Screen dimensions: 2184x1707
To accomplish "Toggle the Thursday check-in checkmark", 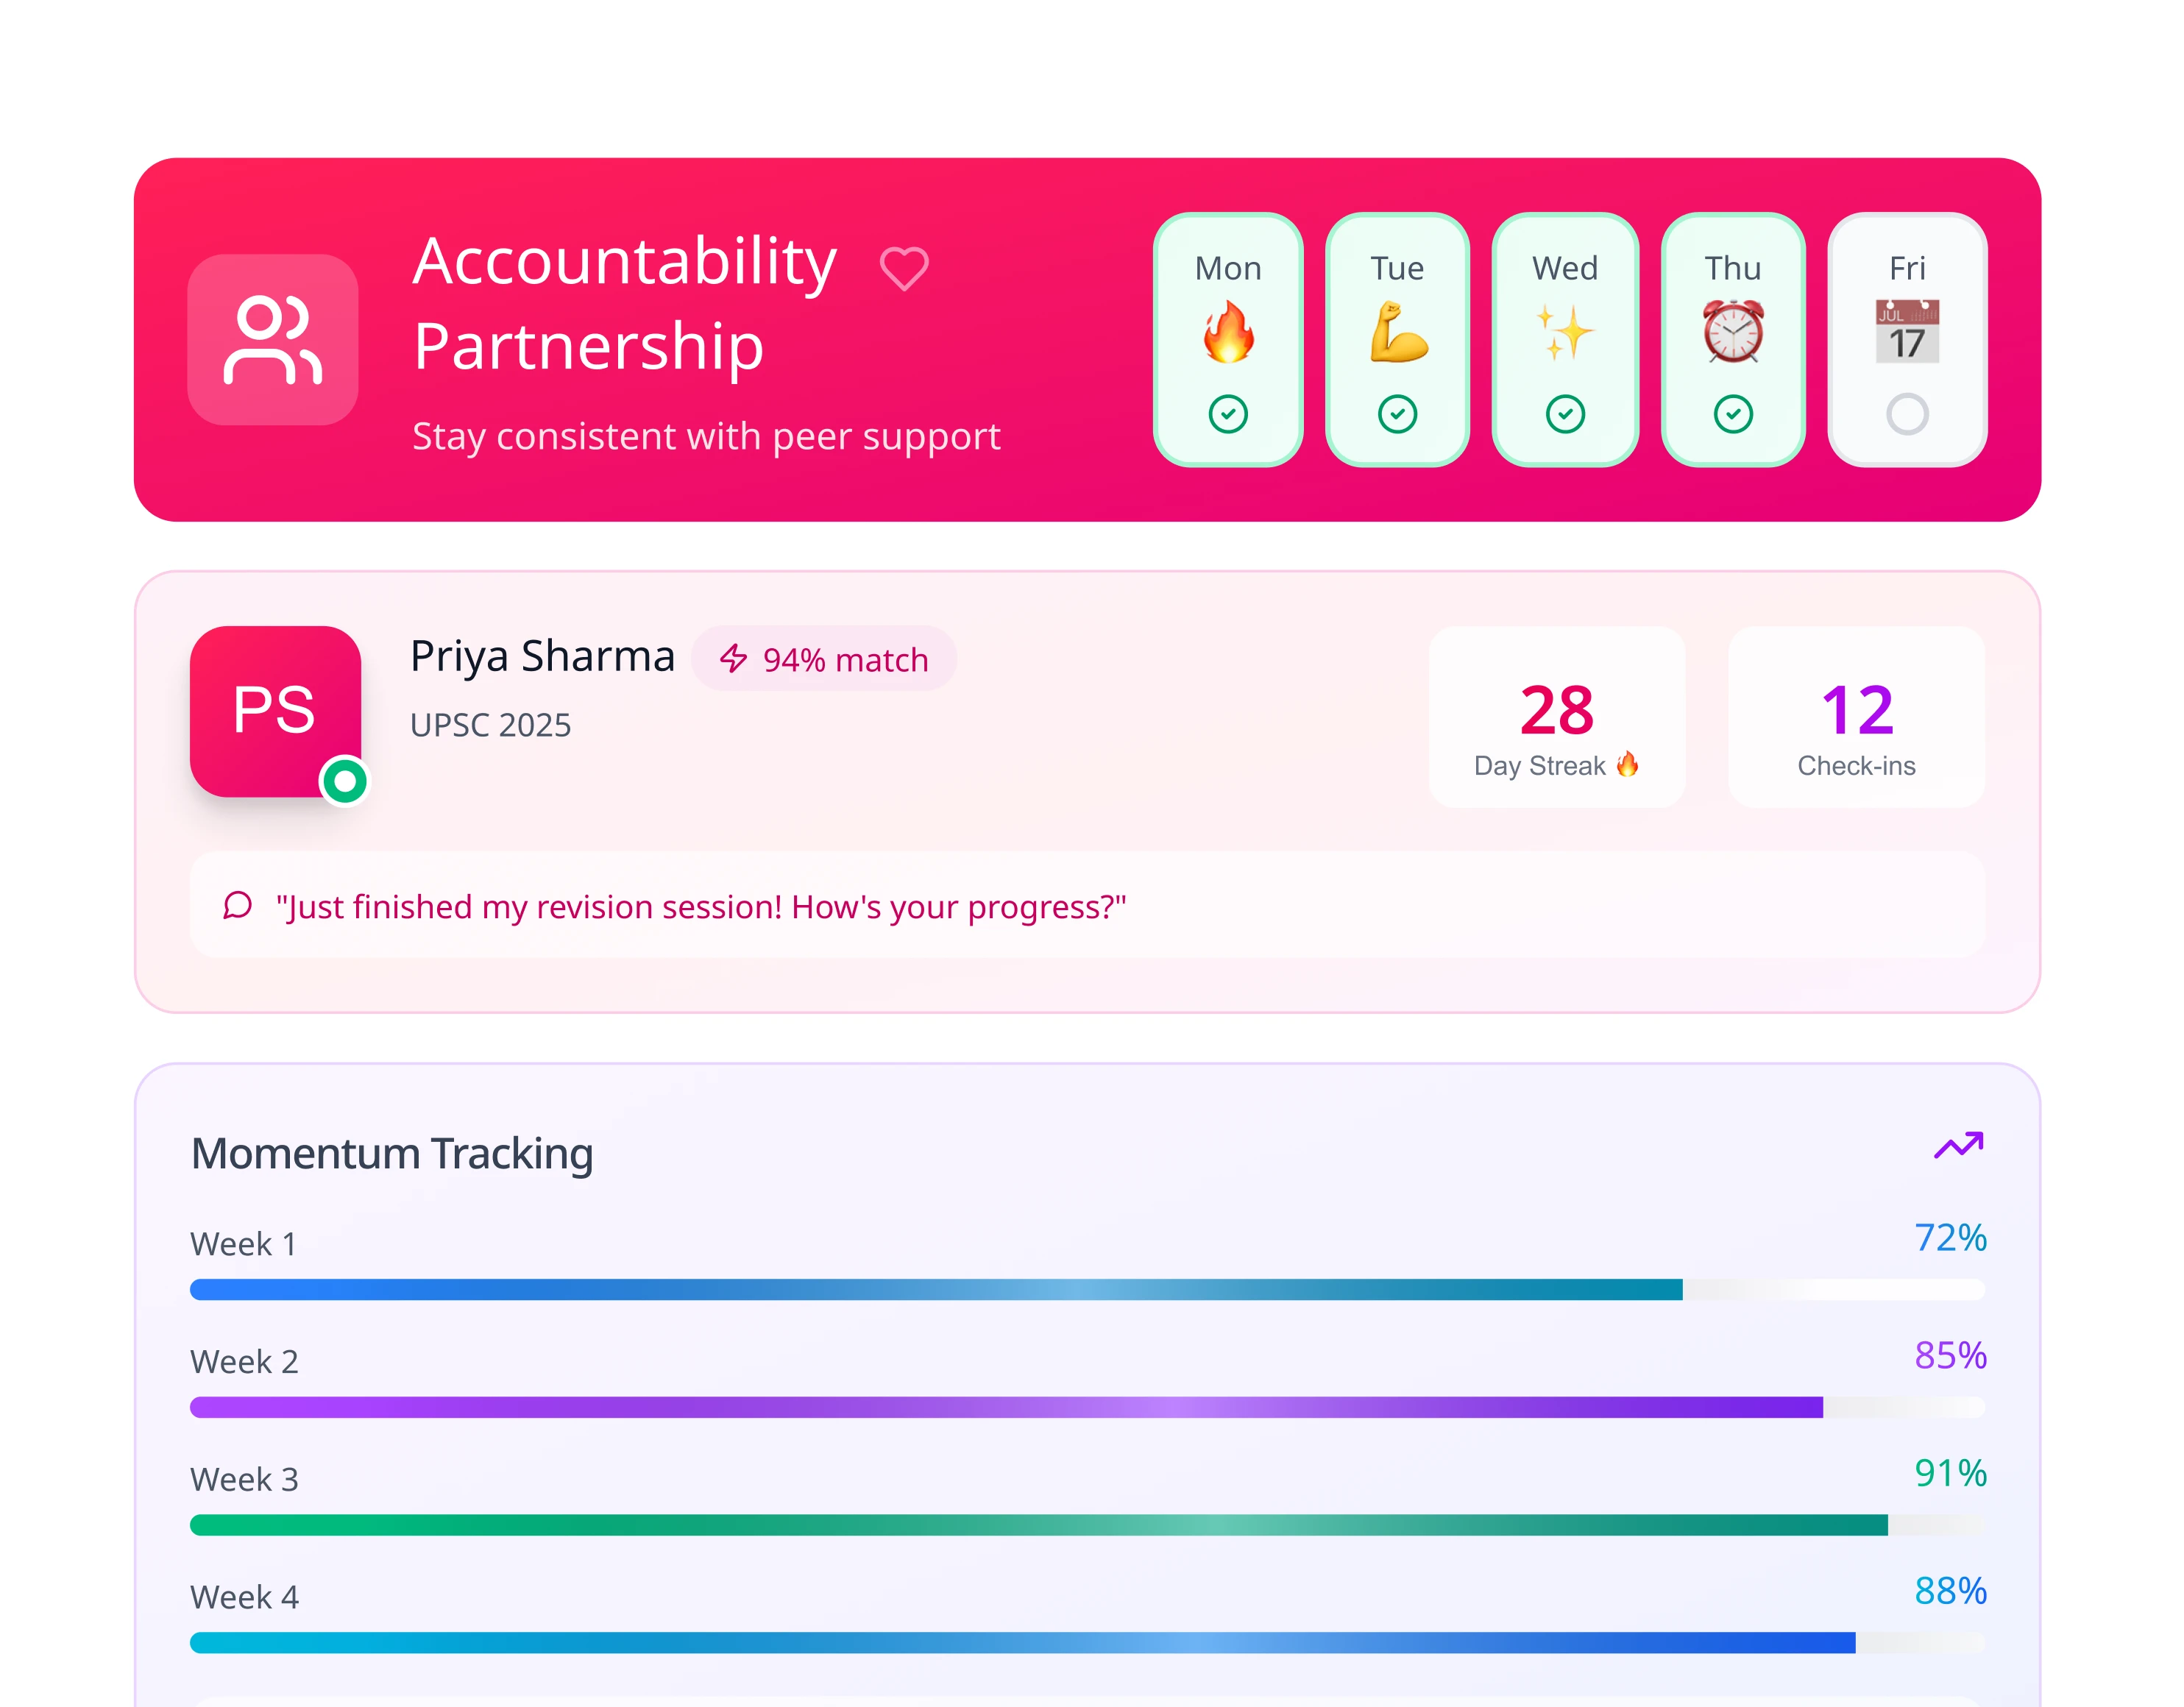I will tap(1733, 414).
